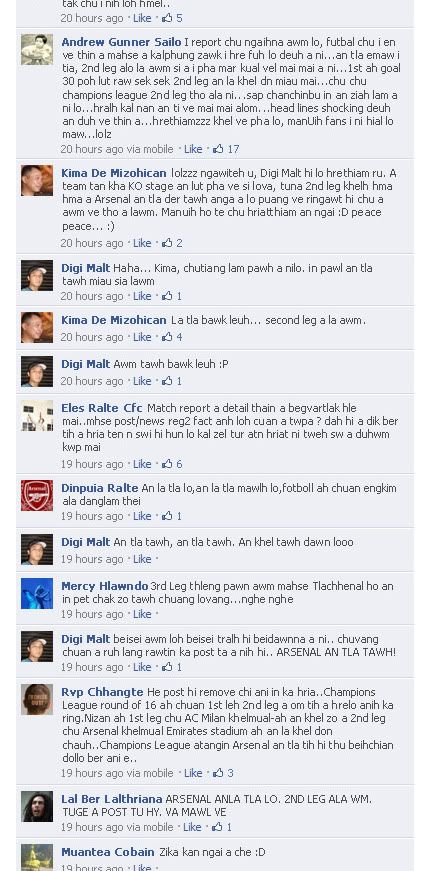The width and height of the screenshot is (439, 871).
Task: Click thumbs-up icon on Rvp Chhangte comment
Action: click(218, 773)
